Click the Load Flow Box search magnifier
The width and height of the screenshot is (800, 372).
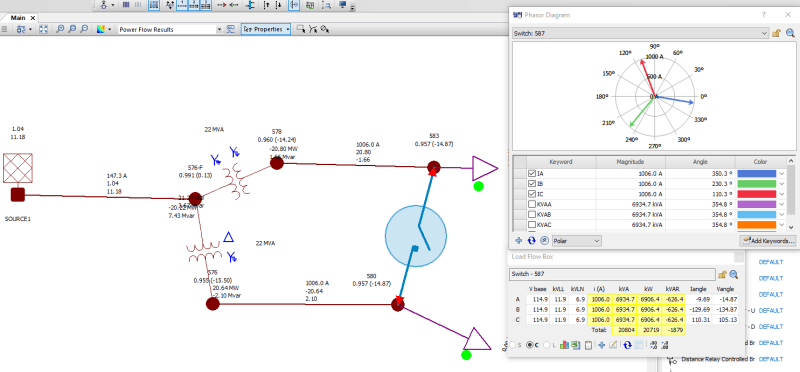(x=734, y=275)
